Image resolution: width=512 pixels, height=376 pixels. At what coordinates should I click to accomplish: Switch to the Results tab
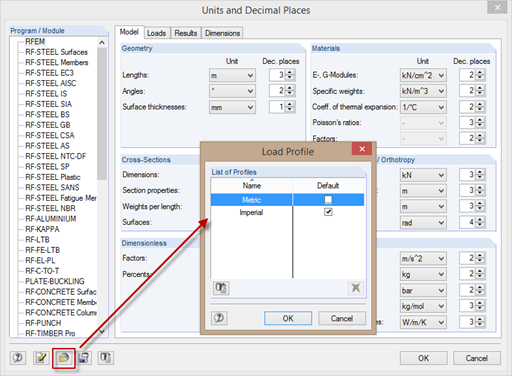click(186, 33)
